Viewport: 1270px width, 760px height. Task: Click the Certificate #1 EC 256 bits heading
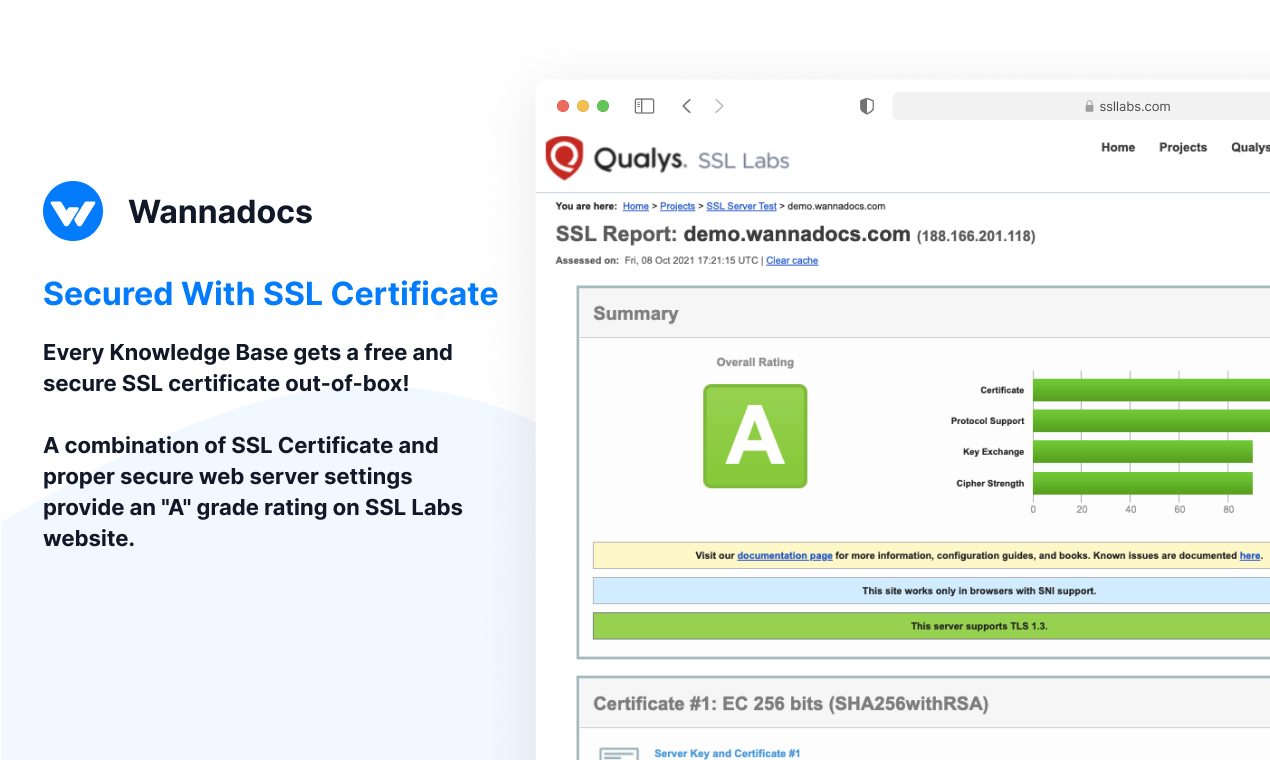coord(791,704)
